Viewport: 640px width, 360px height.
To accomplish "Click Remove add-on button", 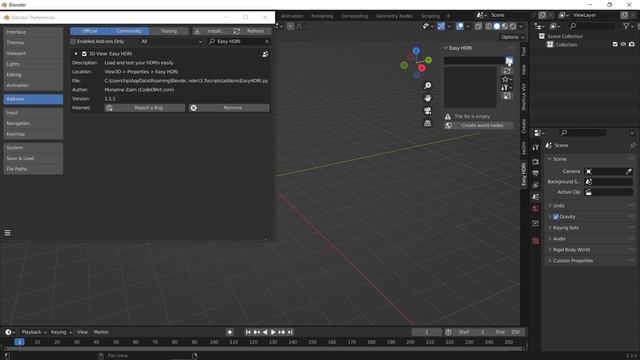I will pos(229,108).
